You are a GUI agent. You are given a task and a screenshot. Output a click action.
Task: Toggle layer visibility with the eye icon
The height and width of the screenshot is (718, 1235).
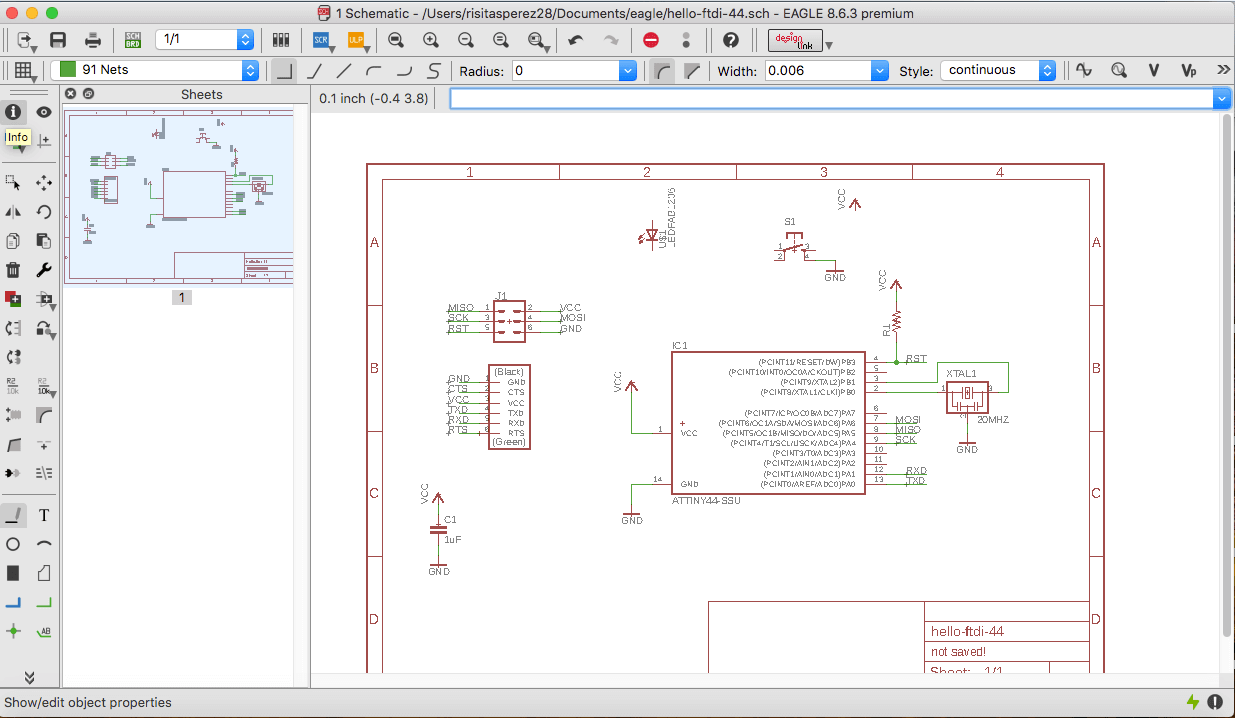tap(44, 112)
